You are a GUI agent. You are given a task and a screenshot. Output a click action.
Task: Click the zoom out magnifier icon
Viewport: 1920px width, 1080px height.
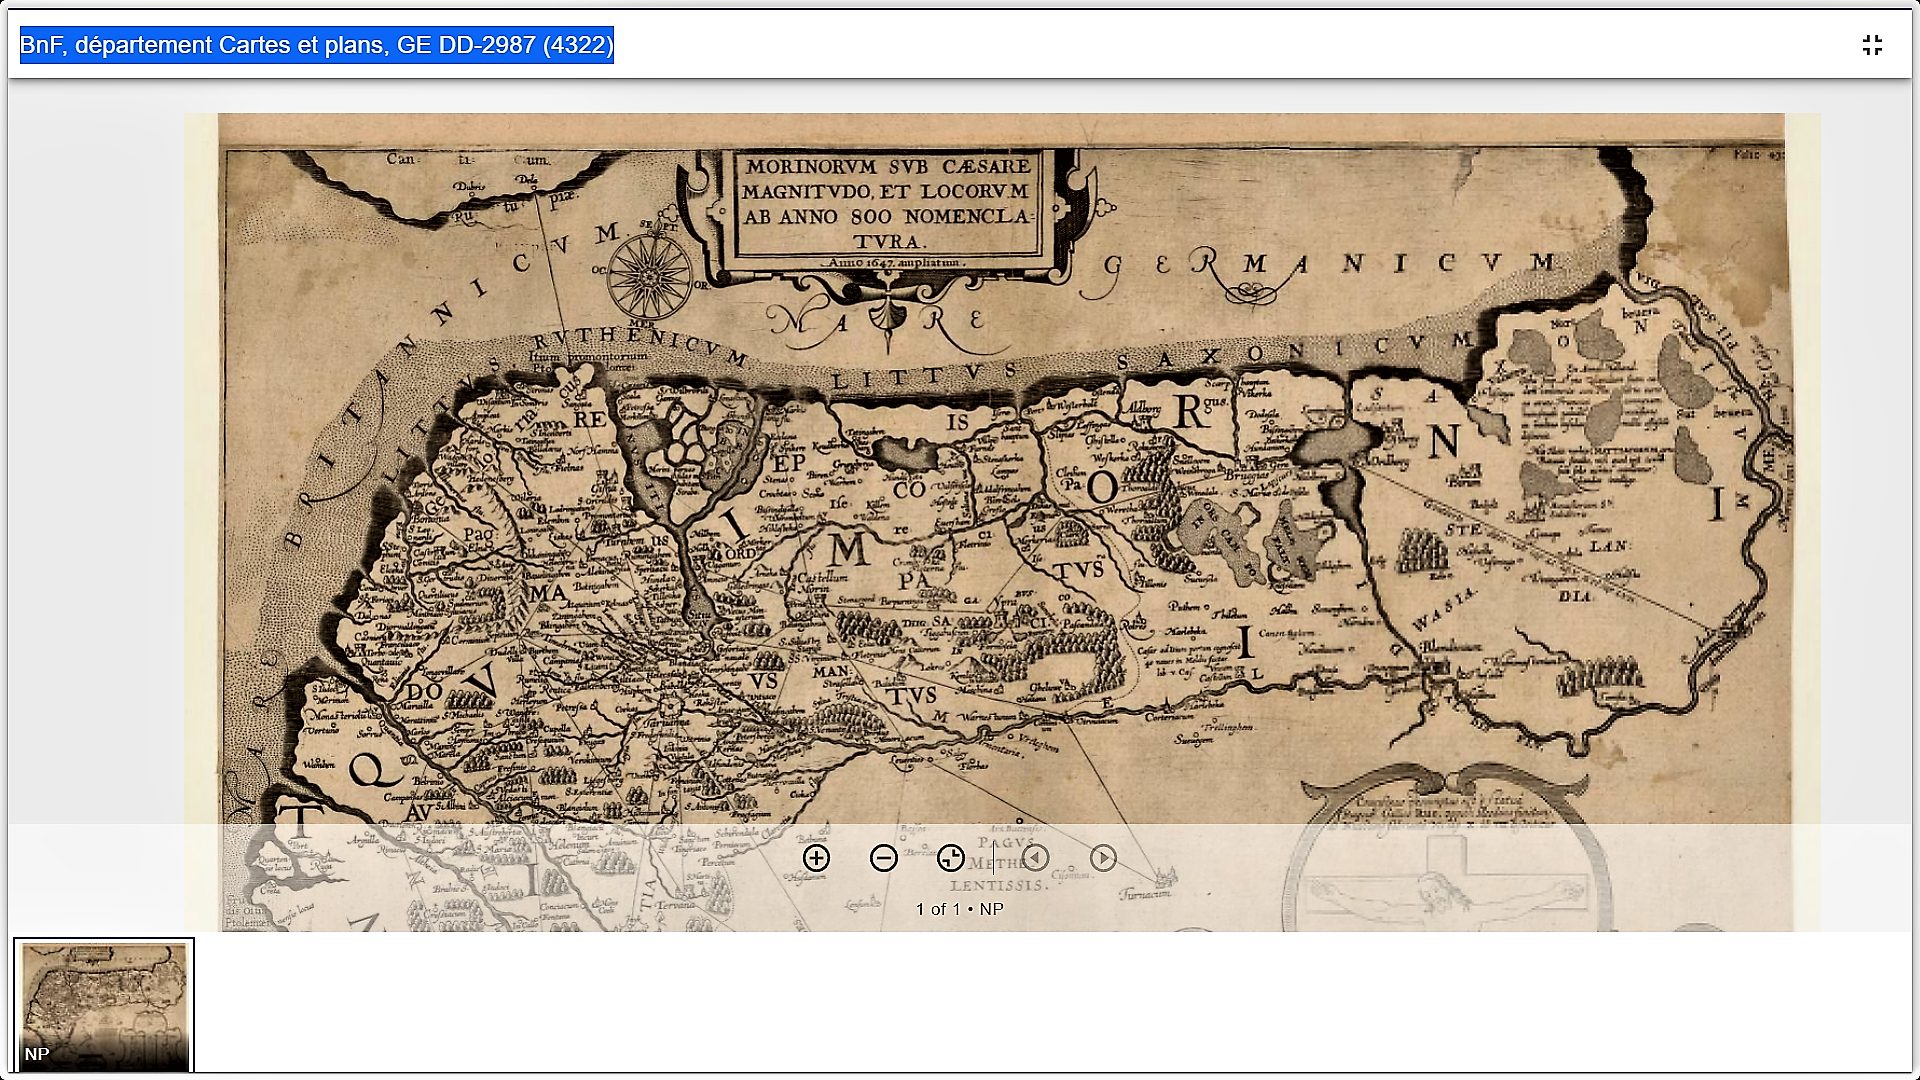883,858
